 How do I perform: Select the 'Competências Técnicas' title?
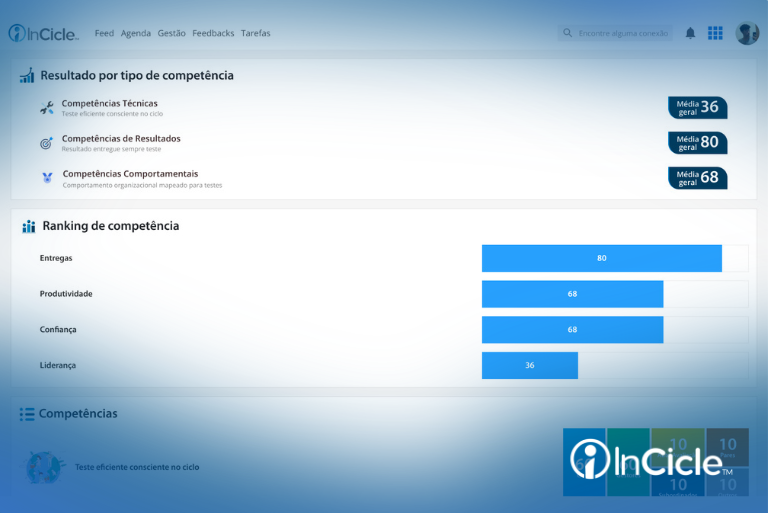pos(110,103)
